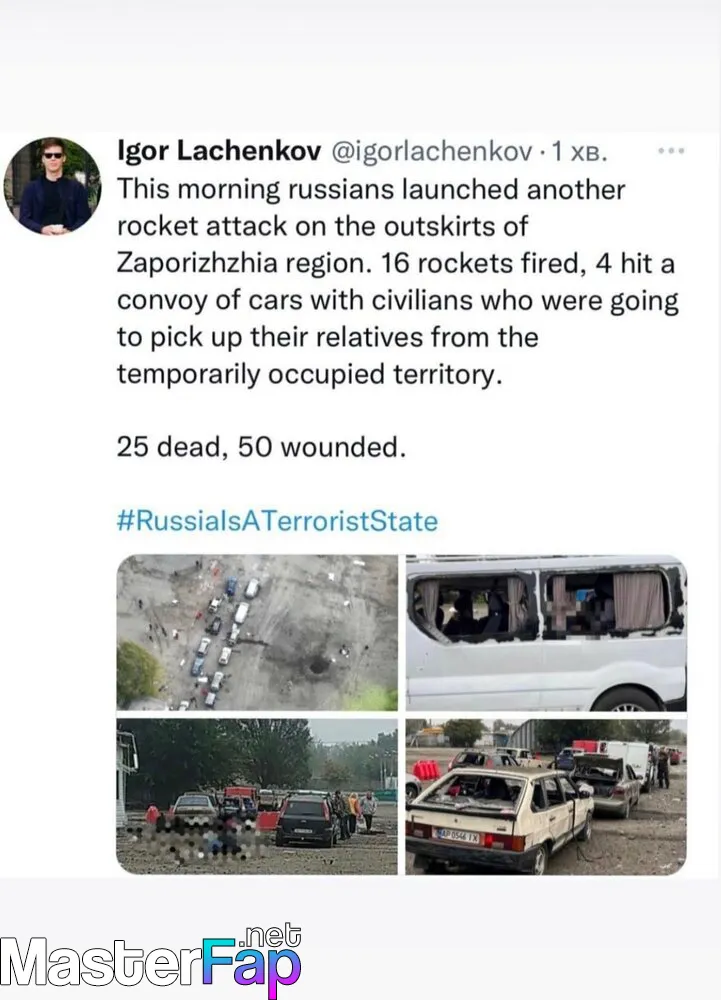The image size is (721, 1000).
Task: Click the ".net" badge on watermark
Action: [x=272, y=935]
